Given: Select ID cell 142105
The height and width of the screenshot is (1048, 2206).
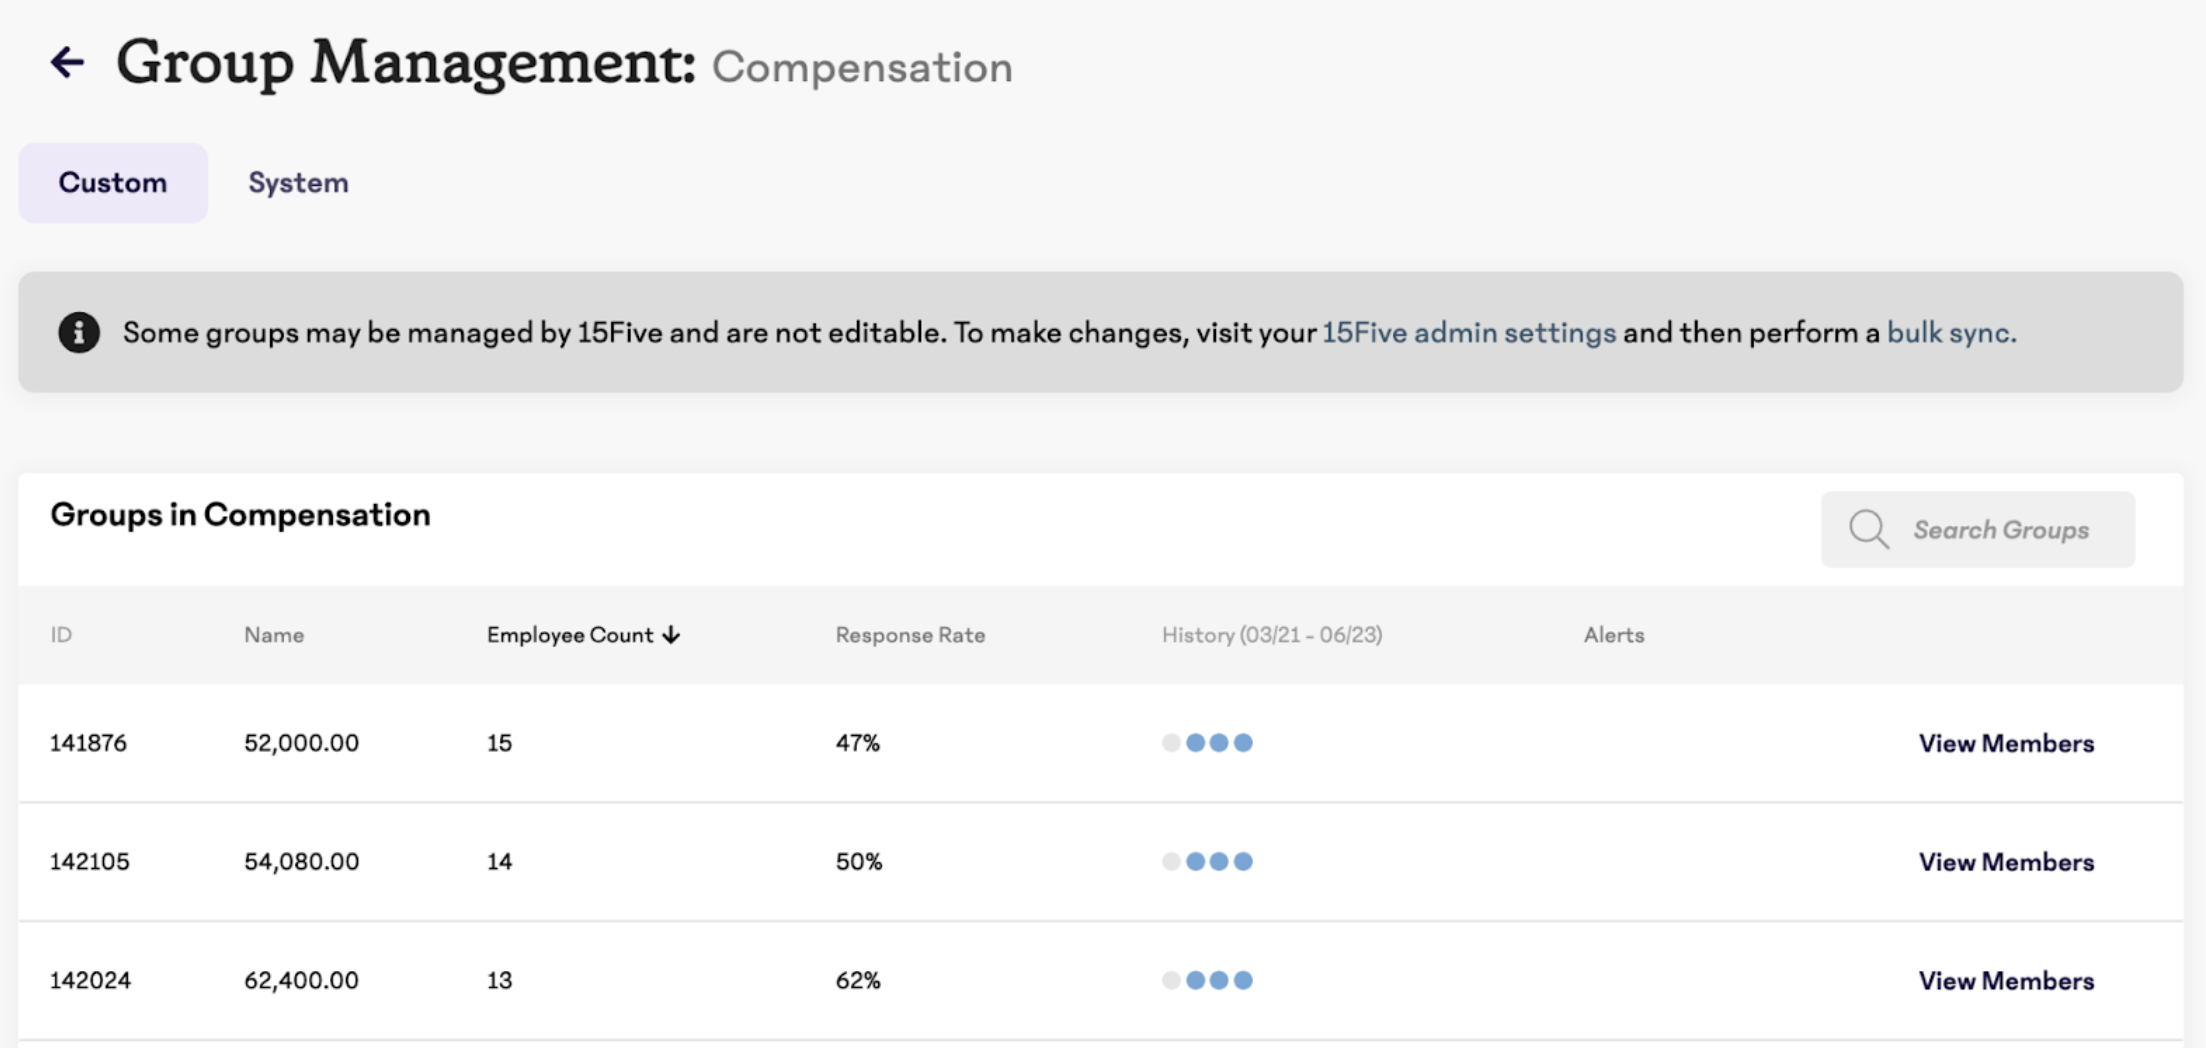Looking at the screenshot, I should [x=89, y=862].
